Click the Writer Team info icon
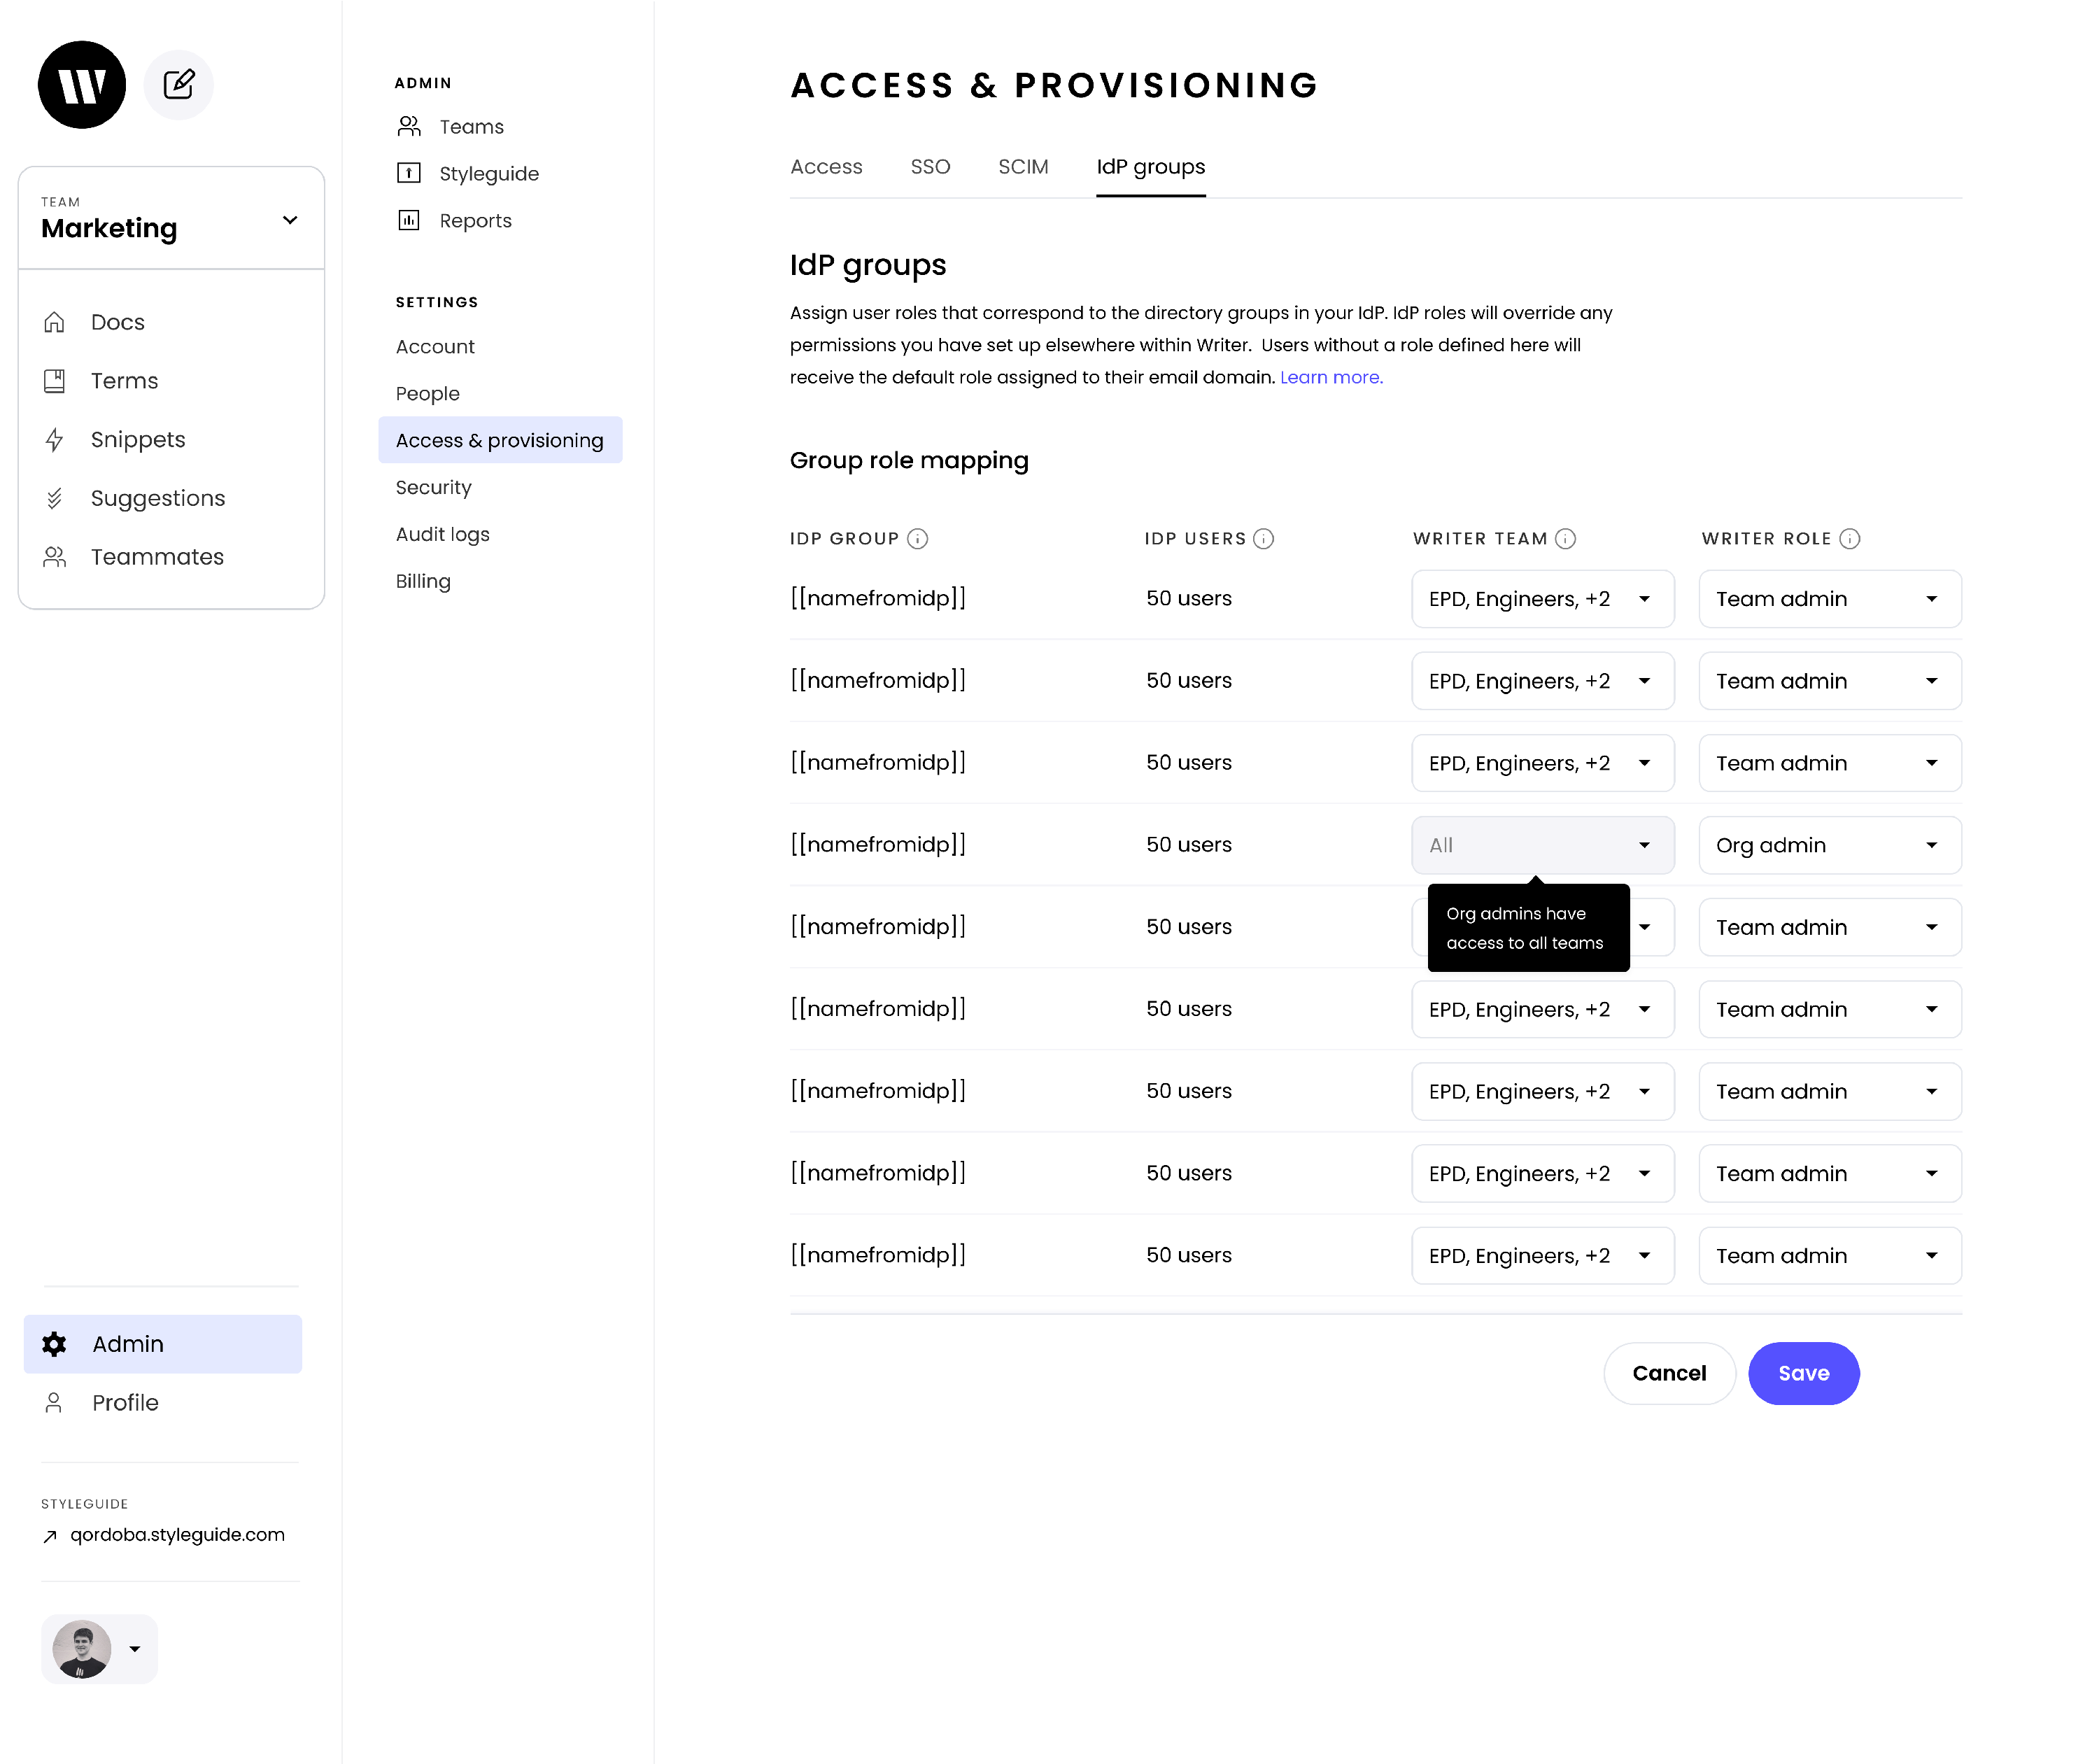Viewport: 2099px width, 1764px height. click(1566, 539)
